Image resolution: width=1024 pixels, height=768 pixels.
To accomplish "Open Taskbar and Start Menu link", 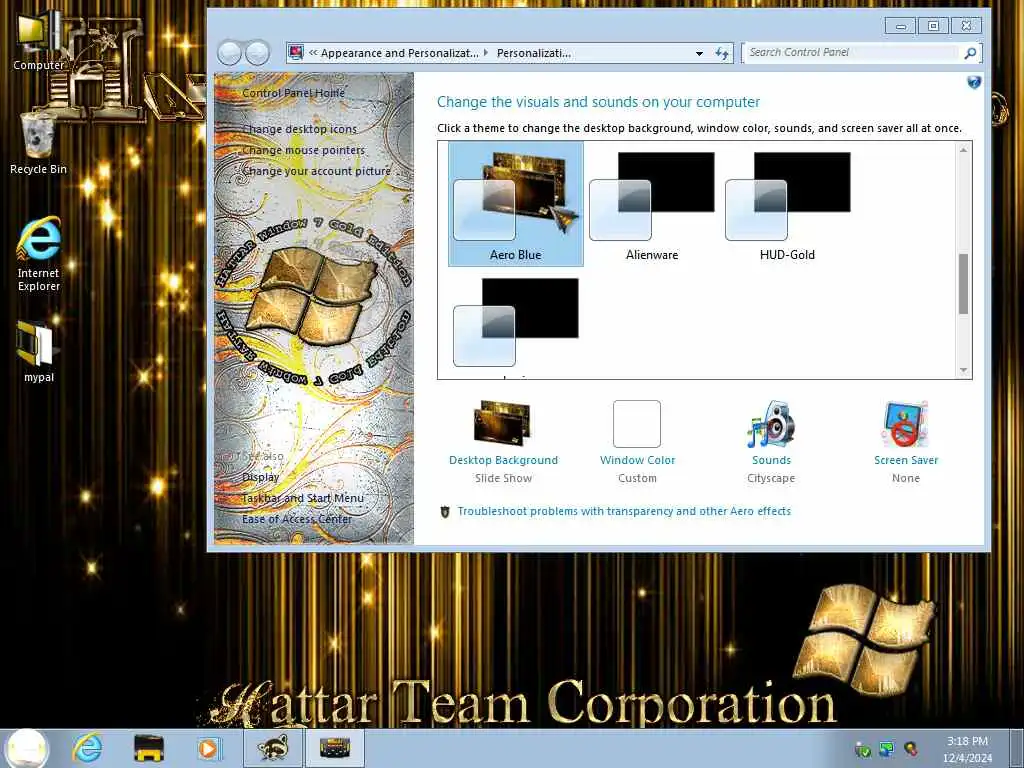I will tap(302, 498).
